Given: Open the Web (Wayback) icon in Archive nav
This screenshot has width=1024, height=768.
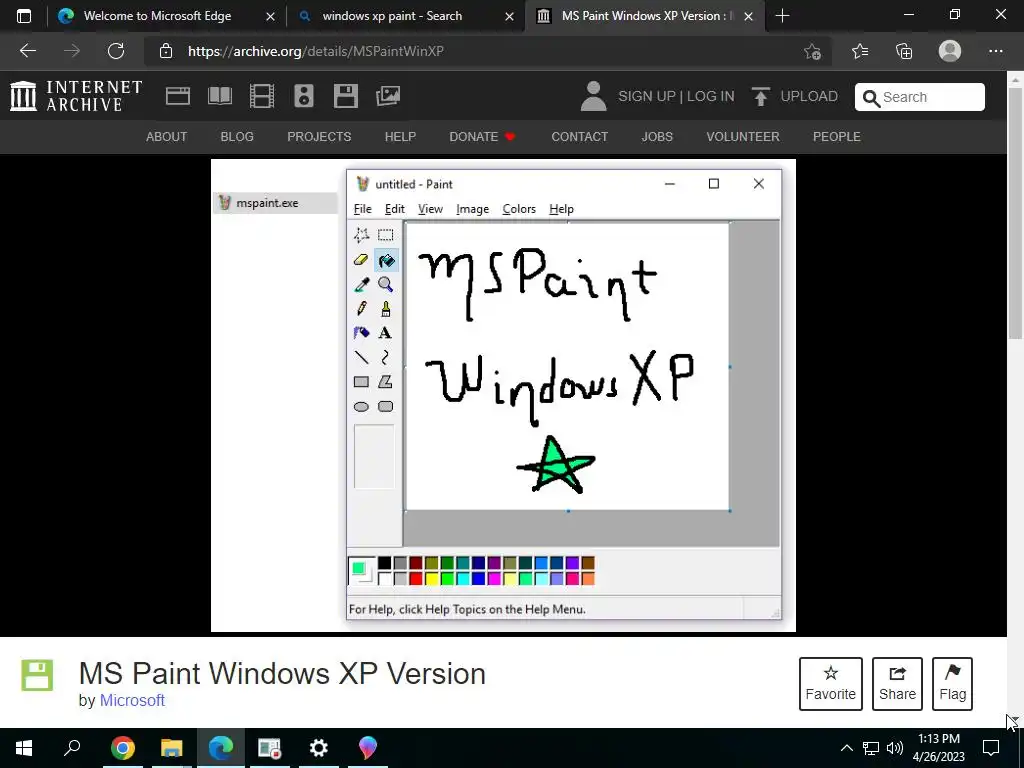Looking at the screenshot, I should point(178,96).
